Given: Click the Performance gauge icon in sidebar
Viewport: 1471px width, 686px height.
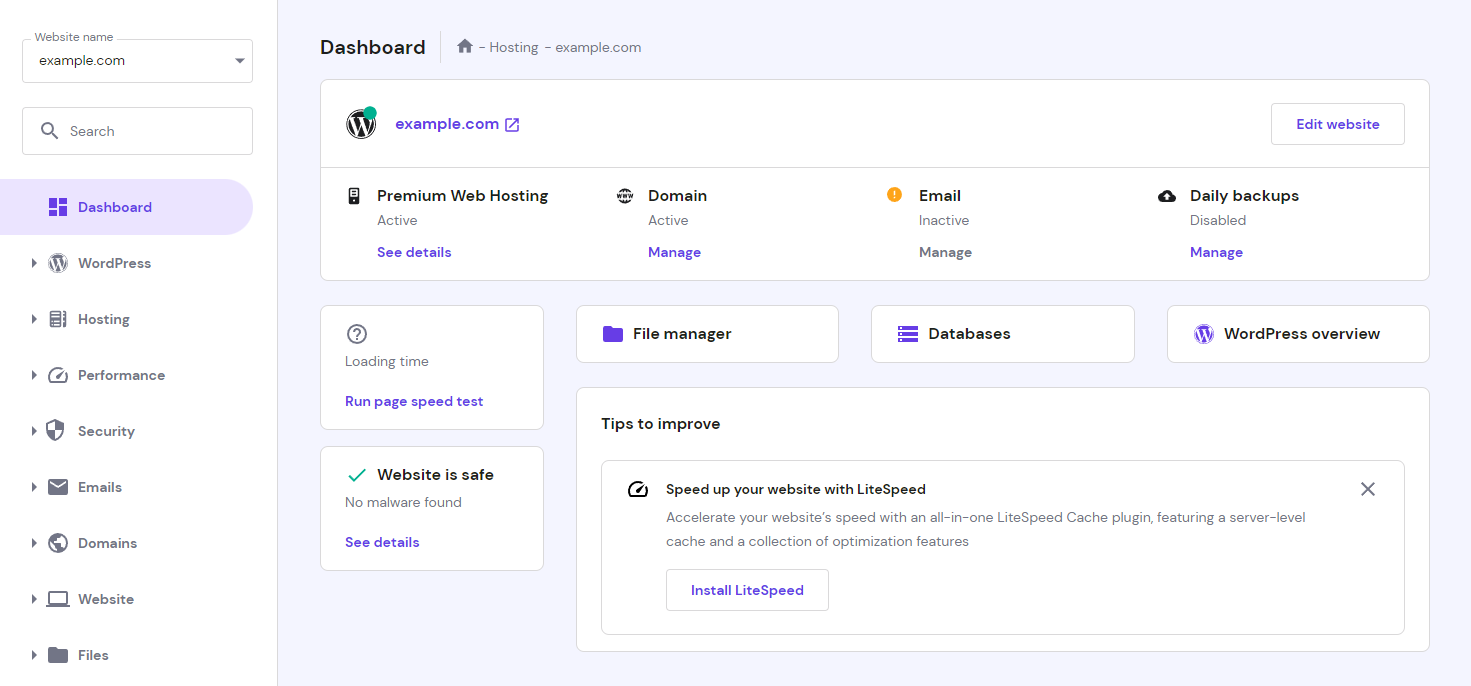Looking at the screenshot, I should pyautogui.click(x=58, y=375).
